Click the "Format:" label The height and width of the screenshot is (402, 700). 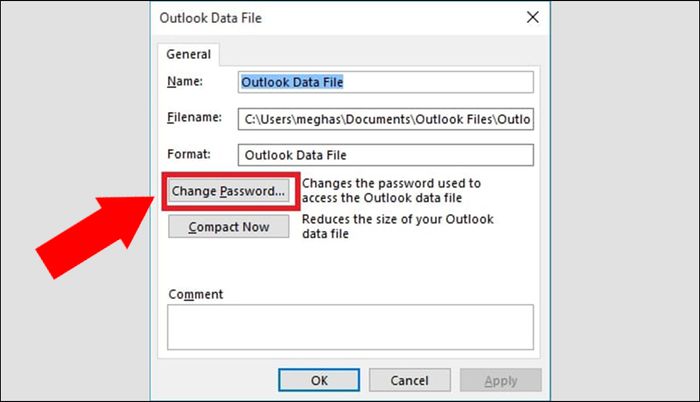[189, 154]
